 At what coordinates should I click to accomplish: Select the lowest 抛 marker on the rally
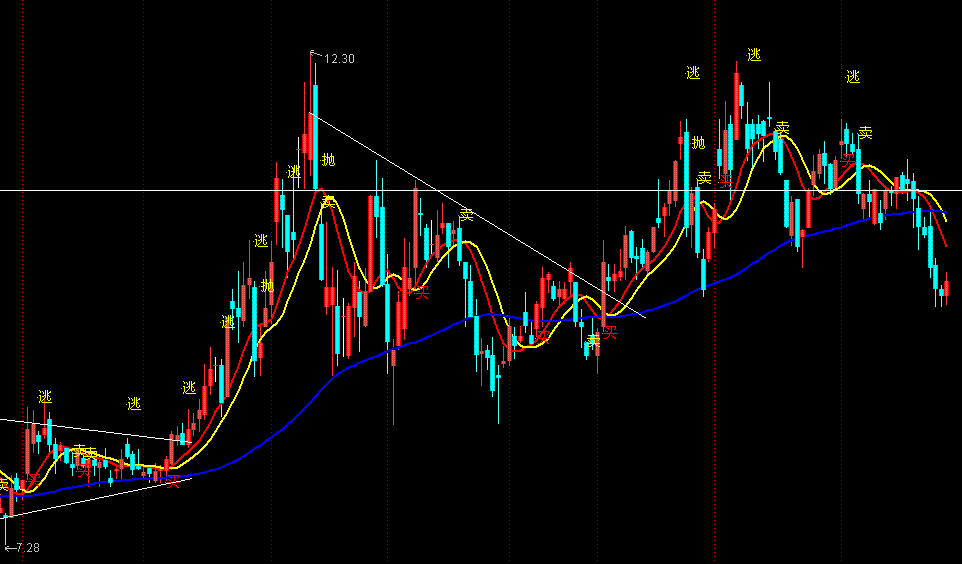(x=267, y=285)
